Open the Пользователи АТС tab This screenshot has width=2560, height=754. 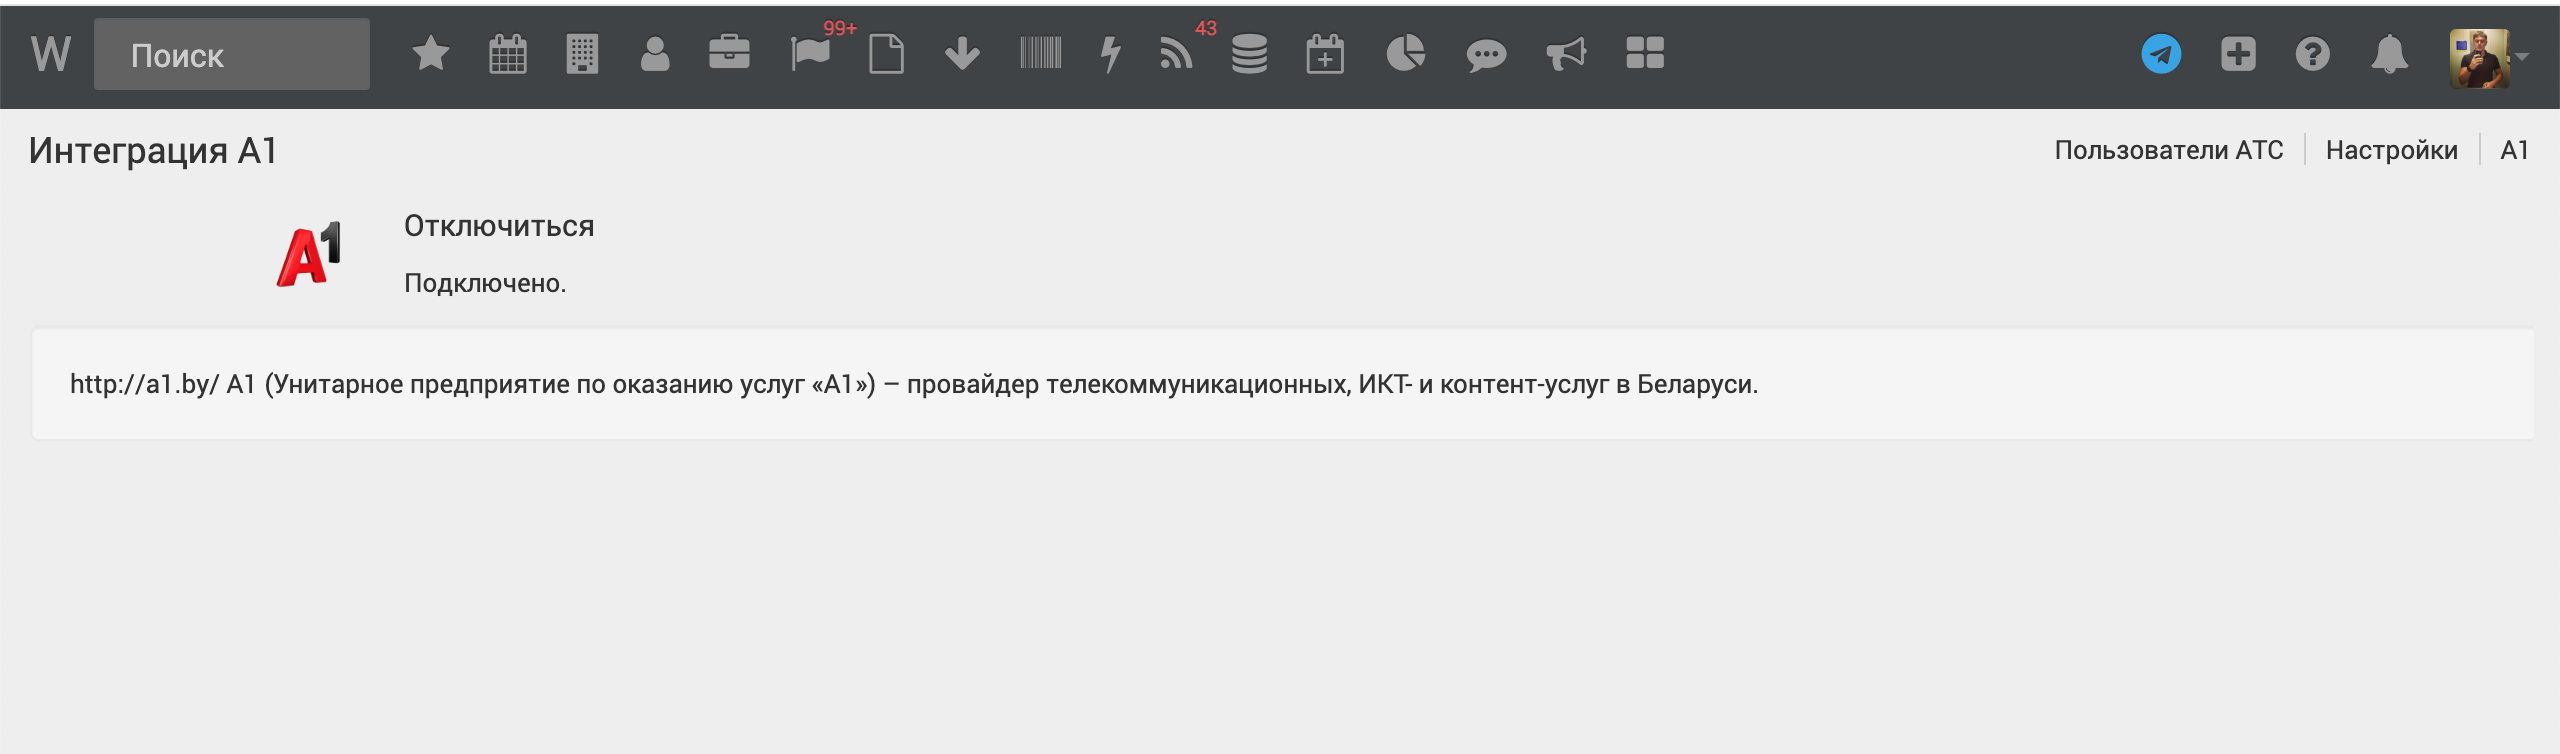coord(2168,150)
